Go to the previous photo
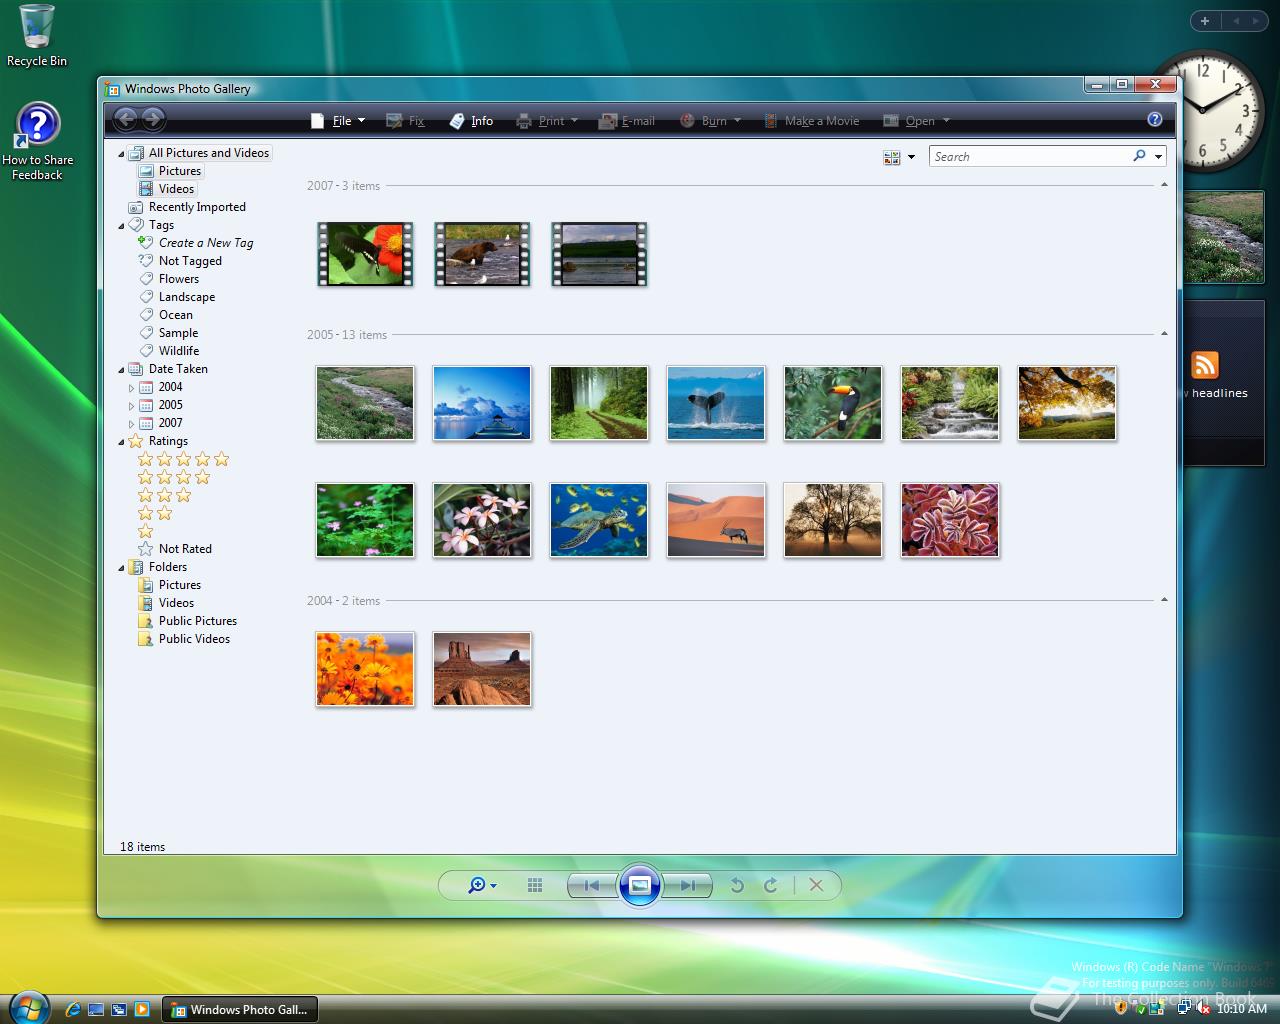 [592, 885]
